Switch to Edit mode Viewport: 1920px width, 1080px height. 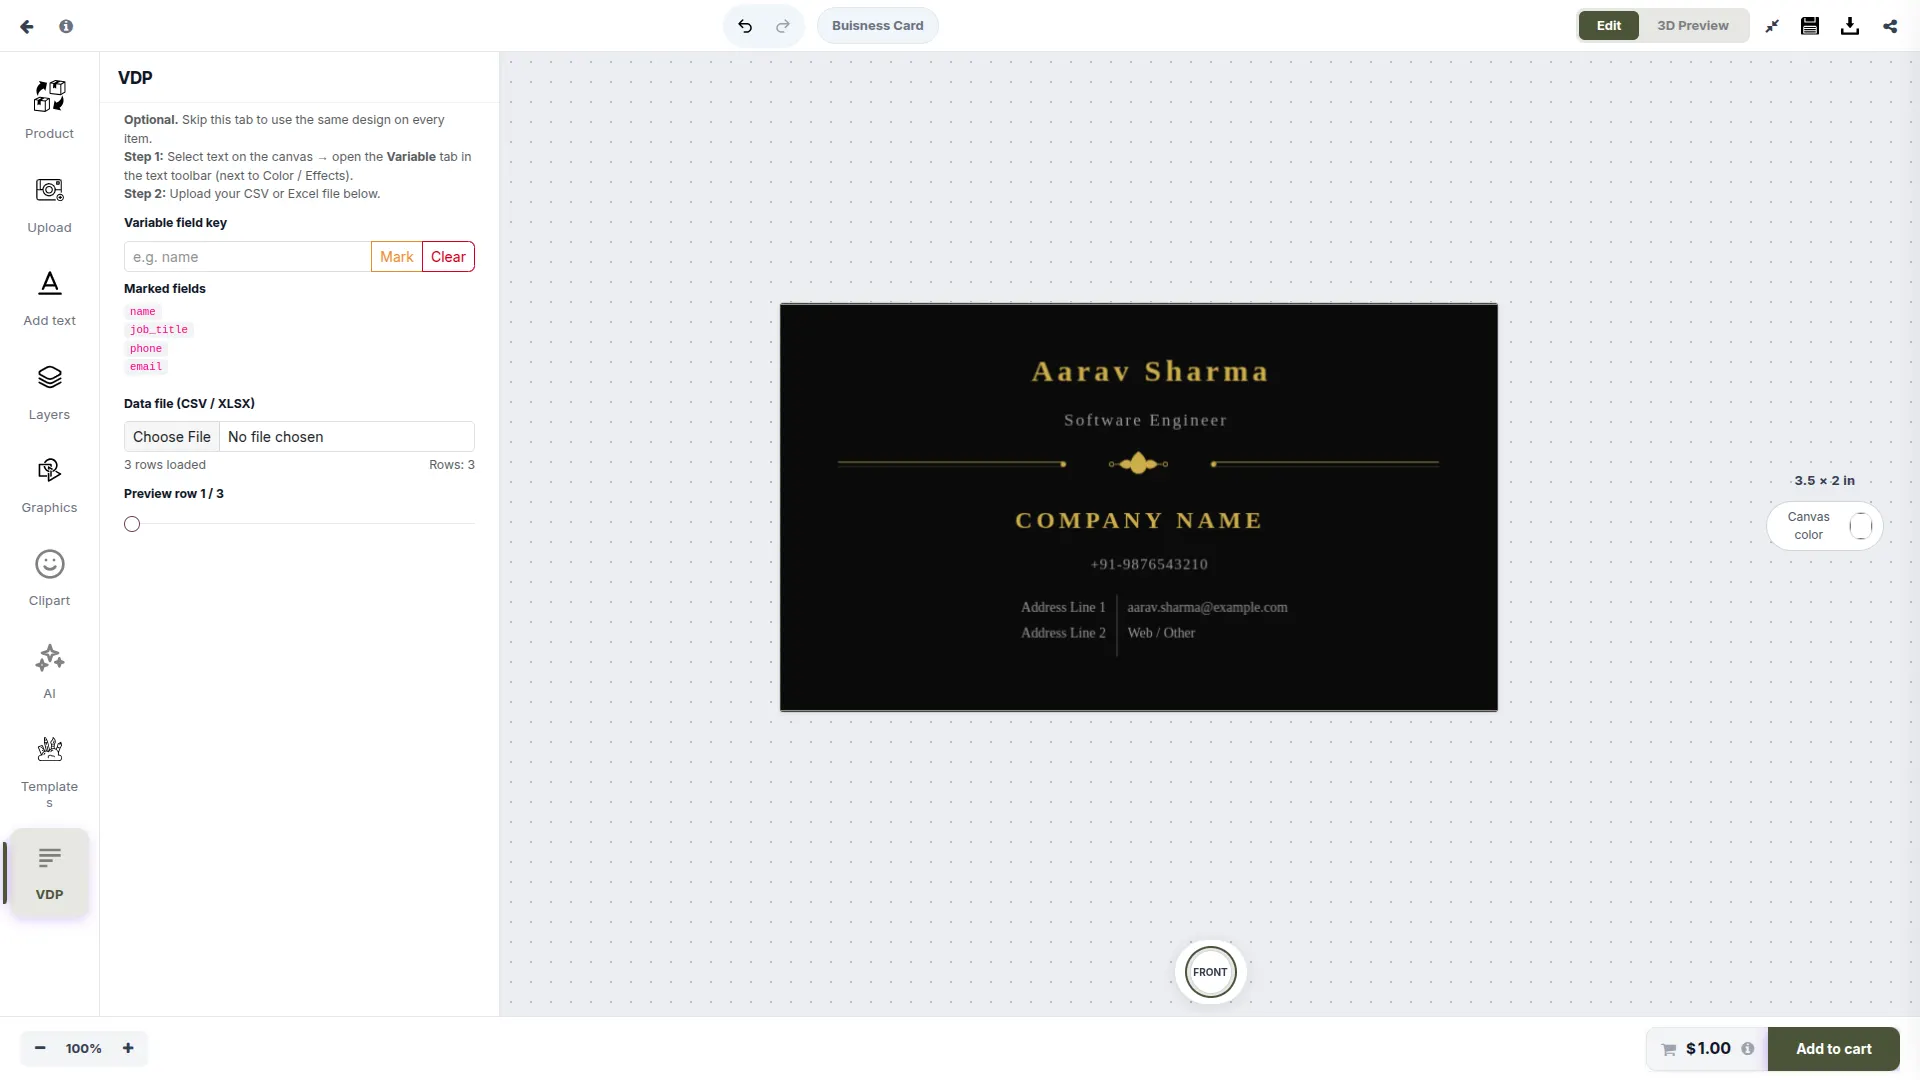tap(1609, 26)
